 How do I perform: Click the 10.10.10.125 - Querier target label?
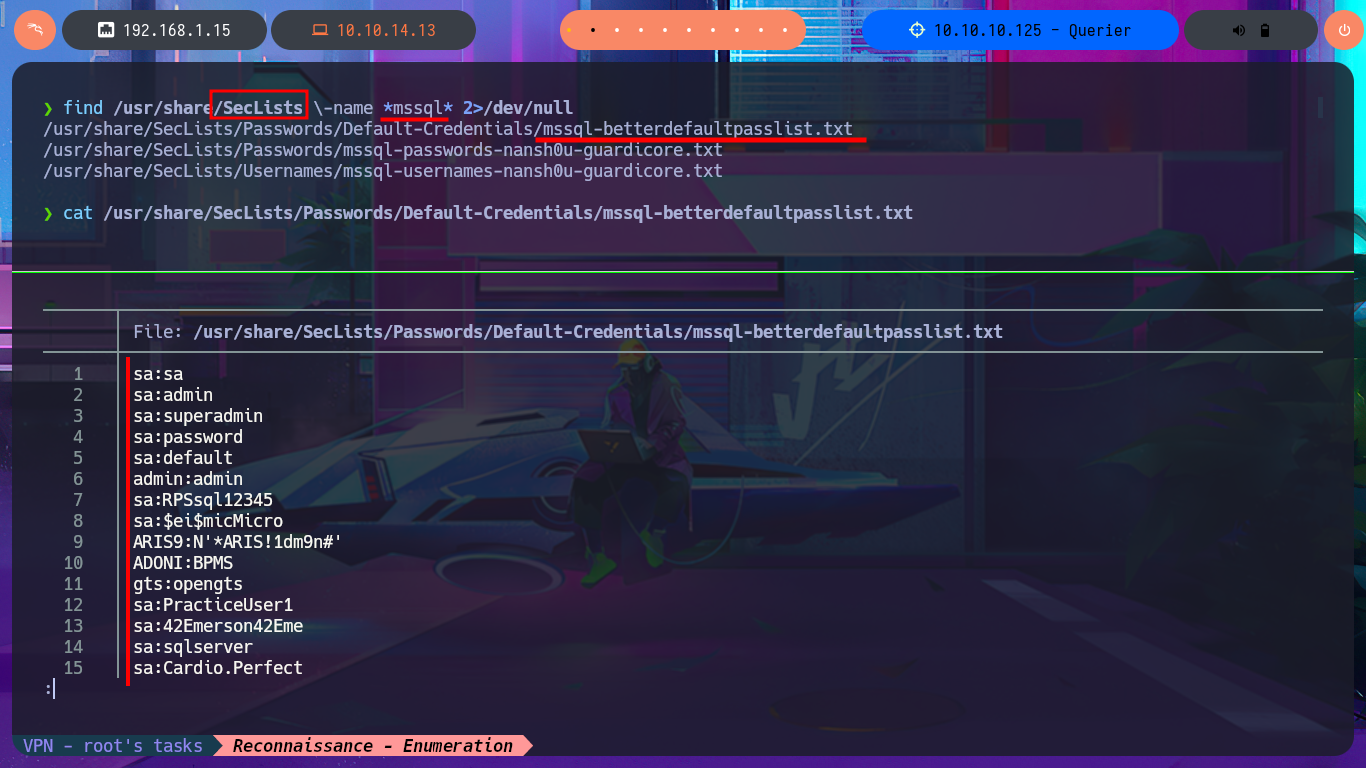pyautogui.click(x=1032, y=30)
